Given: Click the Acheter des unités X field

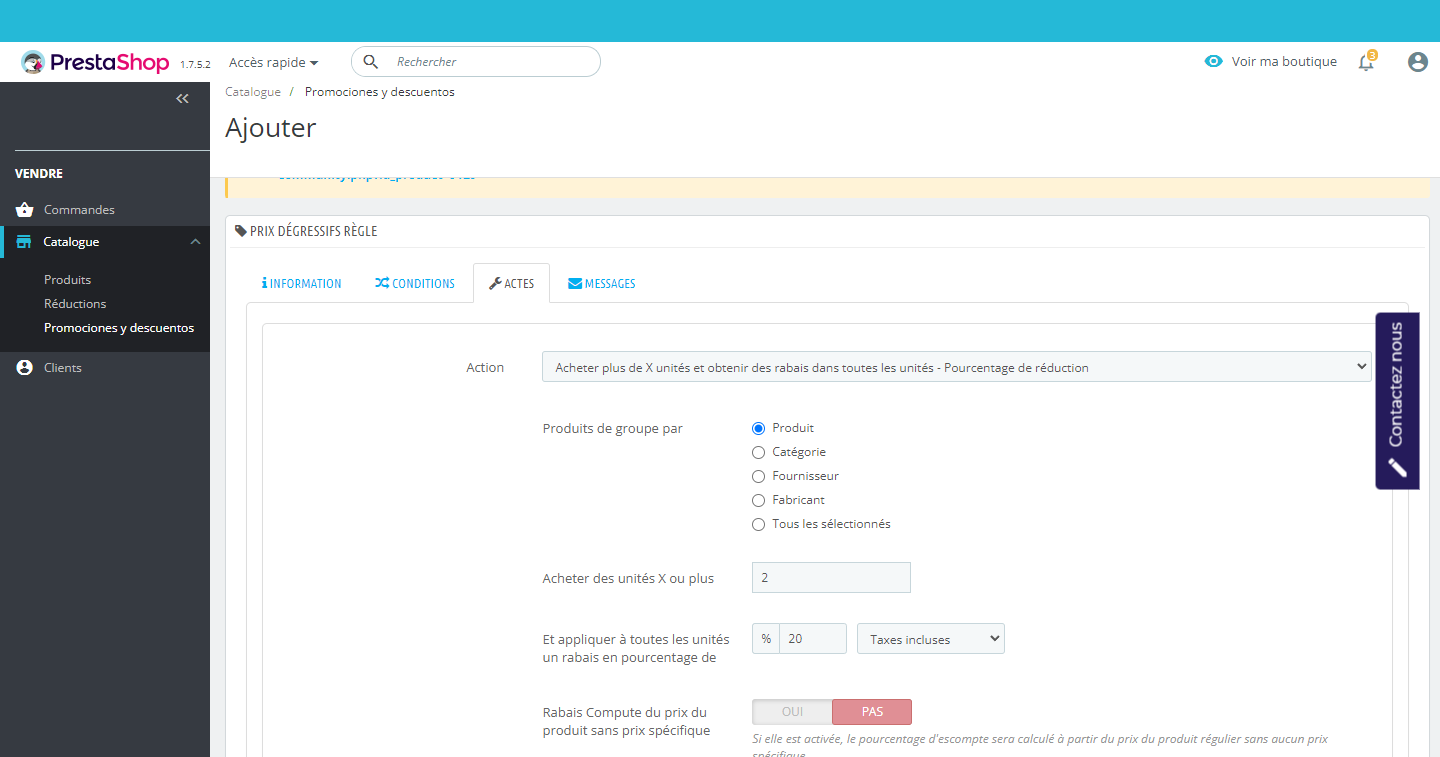Looking at the screenshot, I should click(x=831, y=578).
